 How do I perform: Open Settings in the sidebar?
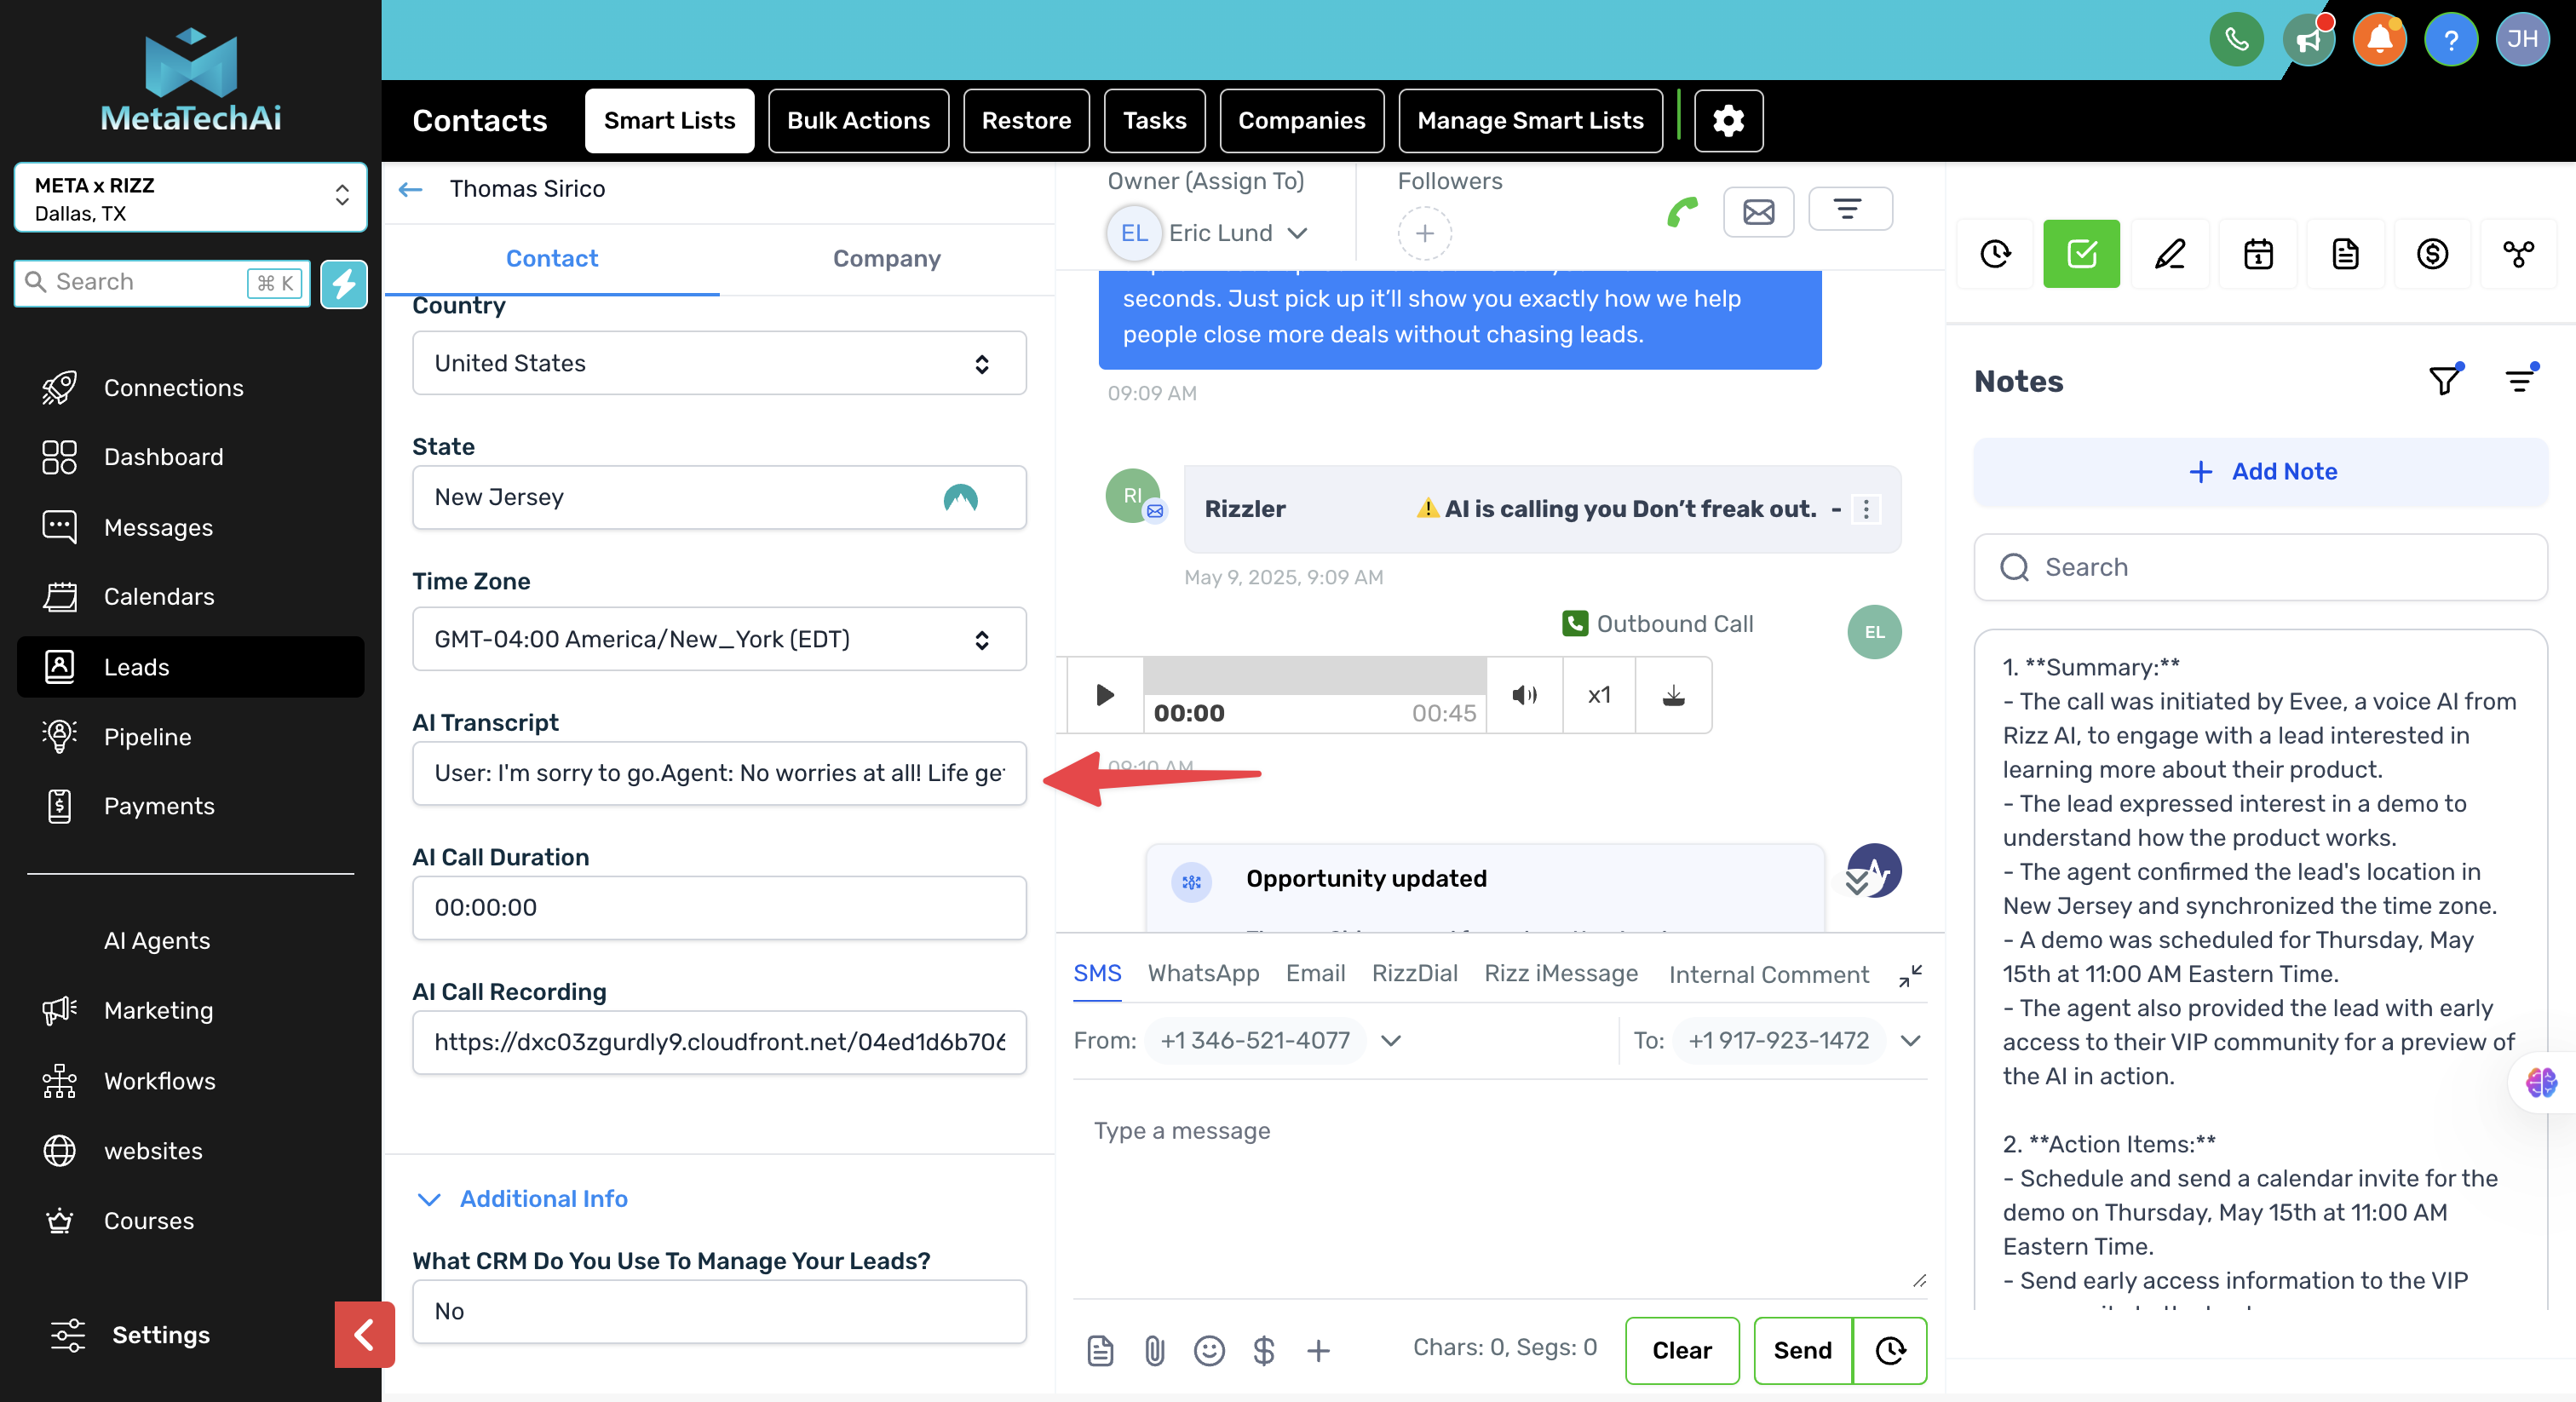160,1335
